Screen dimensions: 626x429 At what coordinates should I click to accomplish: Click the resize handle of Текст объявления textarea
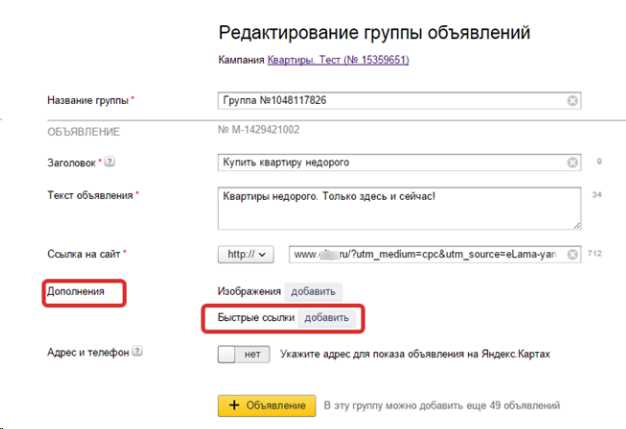click(577, 228)
